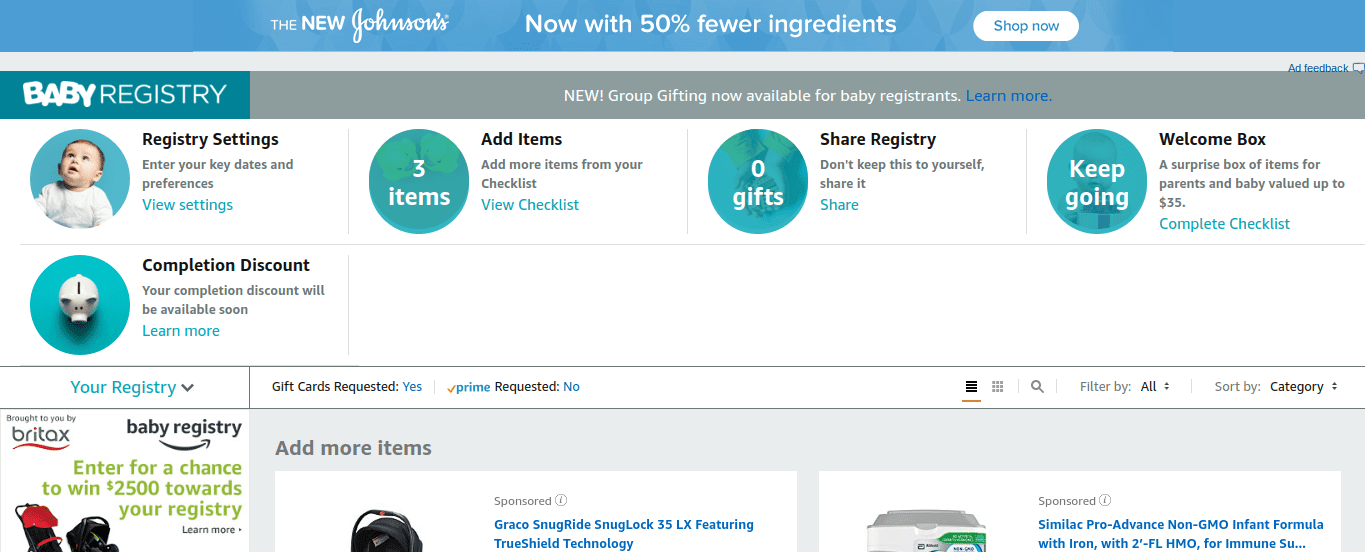Follow Learn more about Group Gifting
1365x552 pixels.
[1008, 96]
